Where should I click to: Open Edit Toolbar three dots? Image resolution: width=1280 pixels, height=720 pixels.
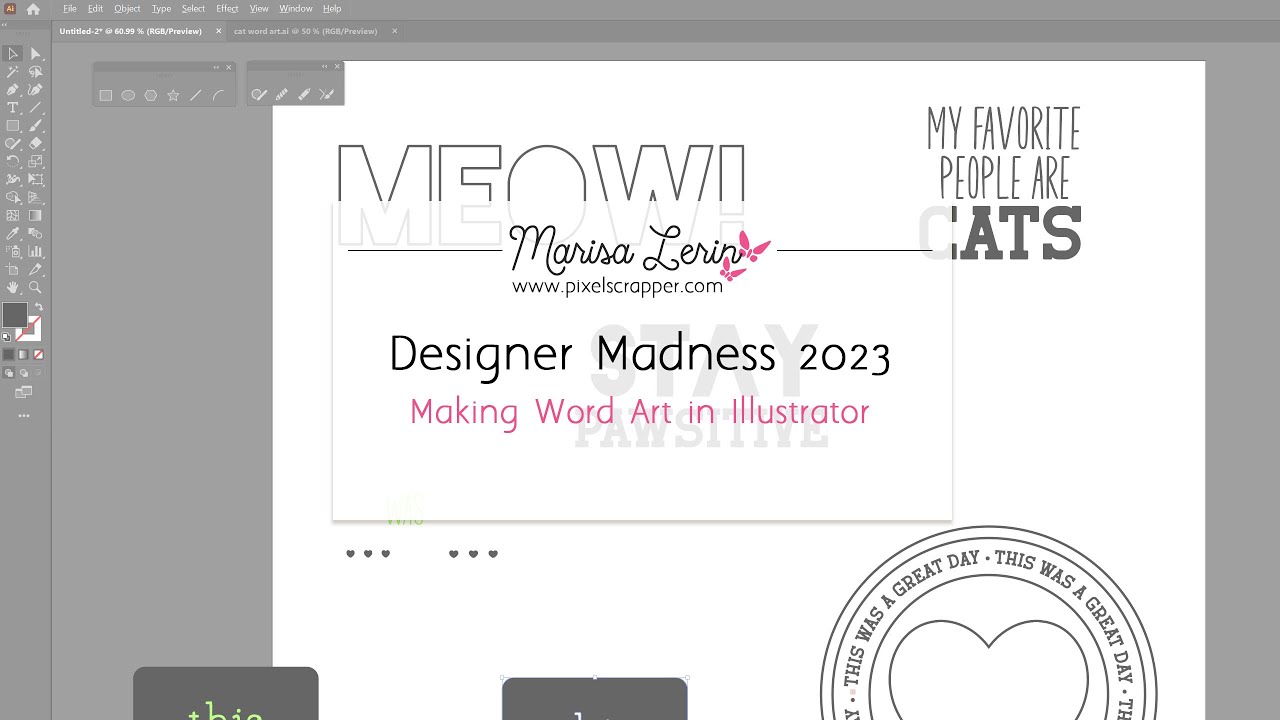(23, 415)
